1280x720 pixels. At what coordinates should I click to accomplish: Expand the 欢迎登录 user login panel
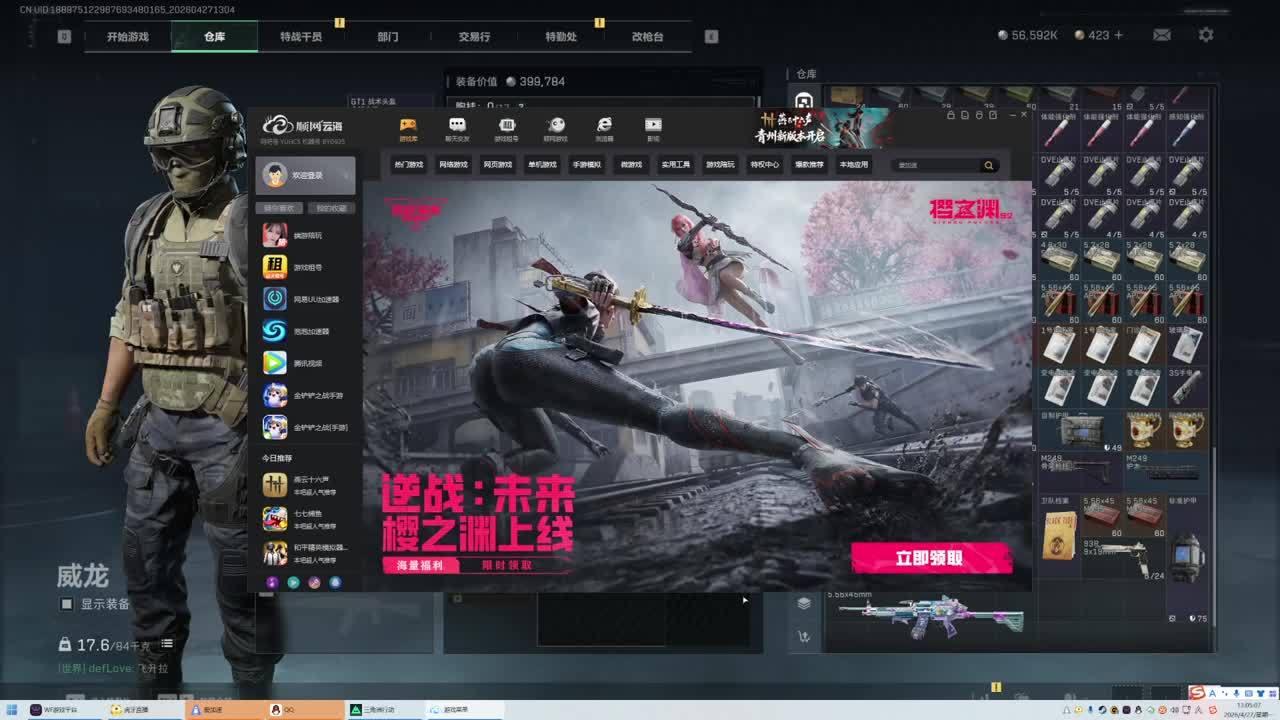[x=305, y=175]
